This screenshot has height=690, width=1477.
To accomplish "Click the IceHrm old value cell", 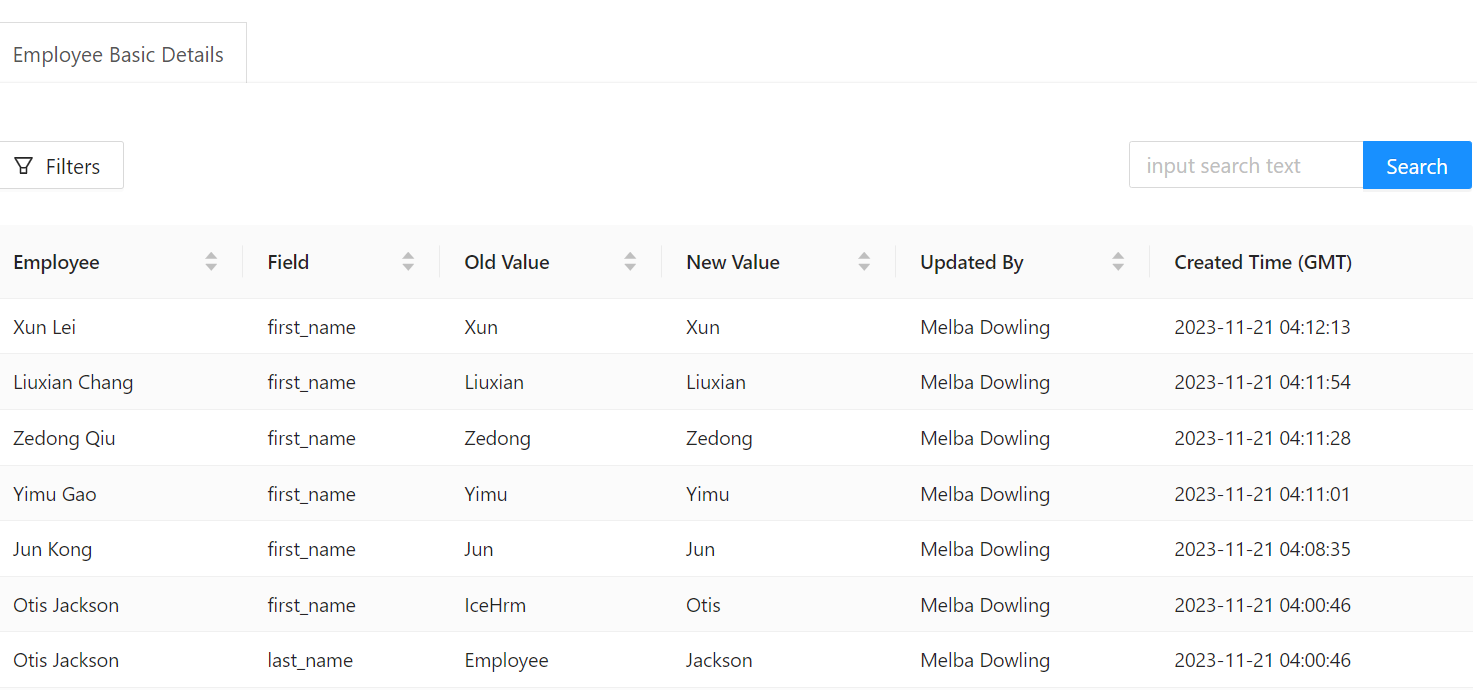I will 495,605.
